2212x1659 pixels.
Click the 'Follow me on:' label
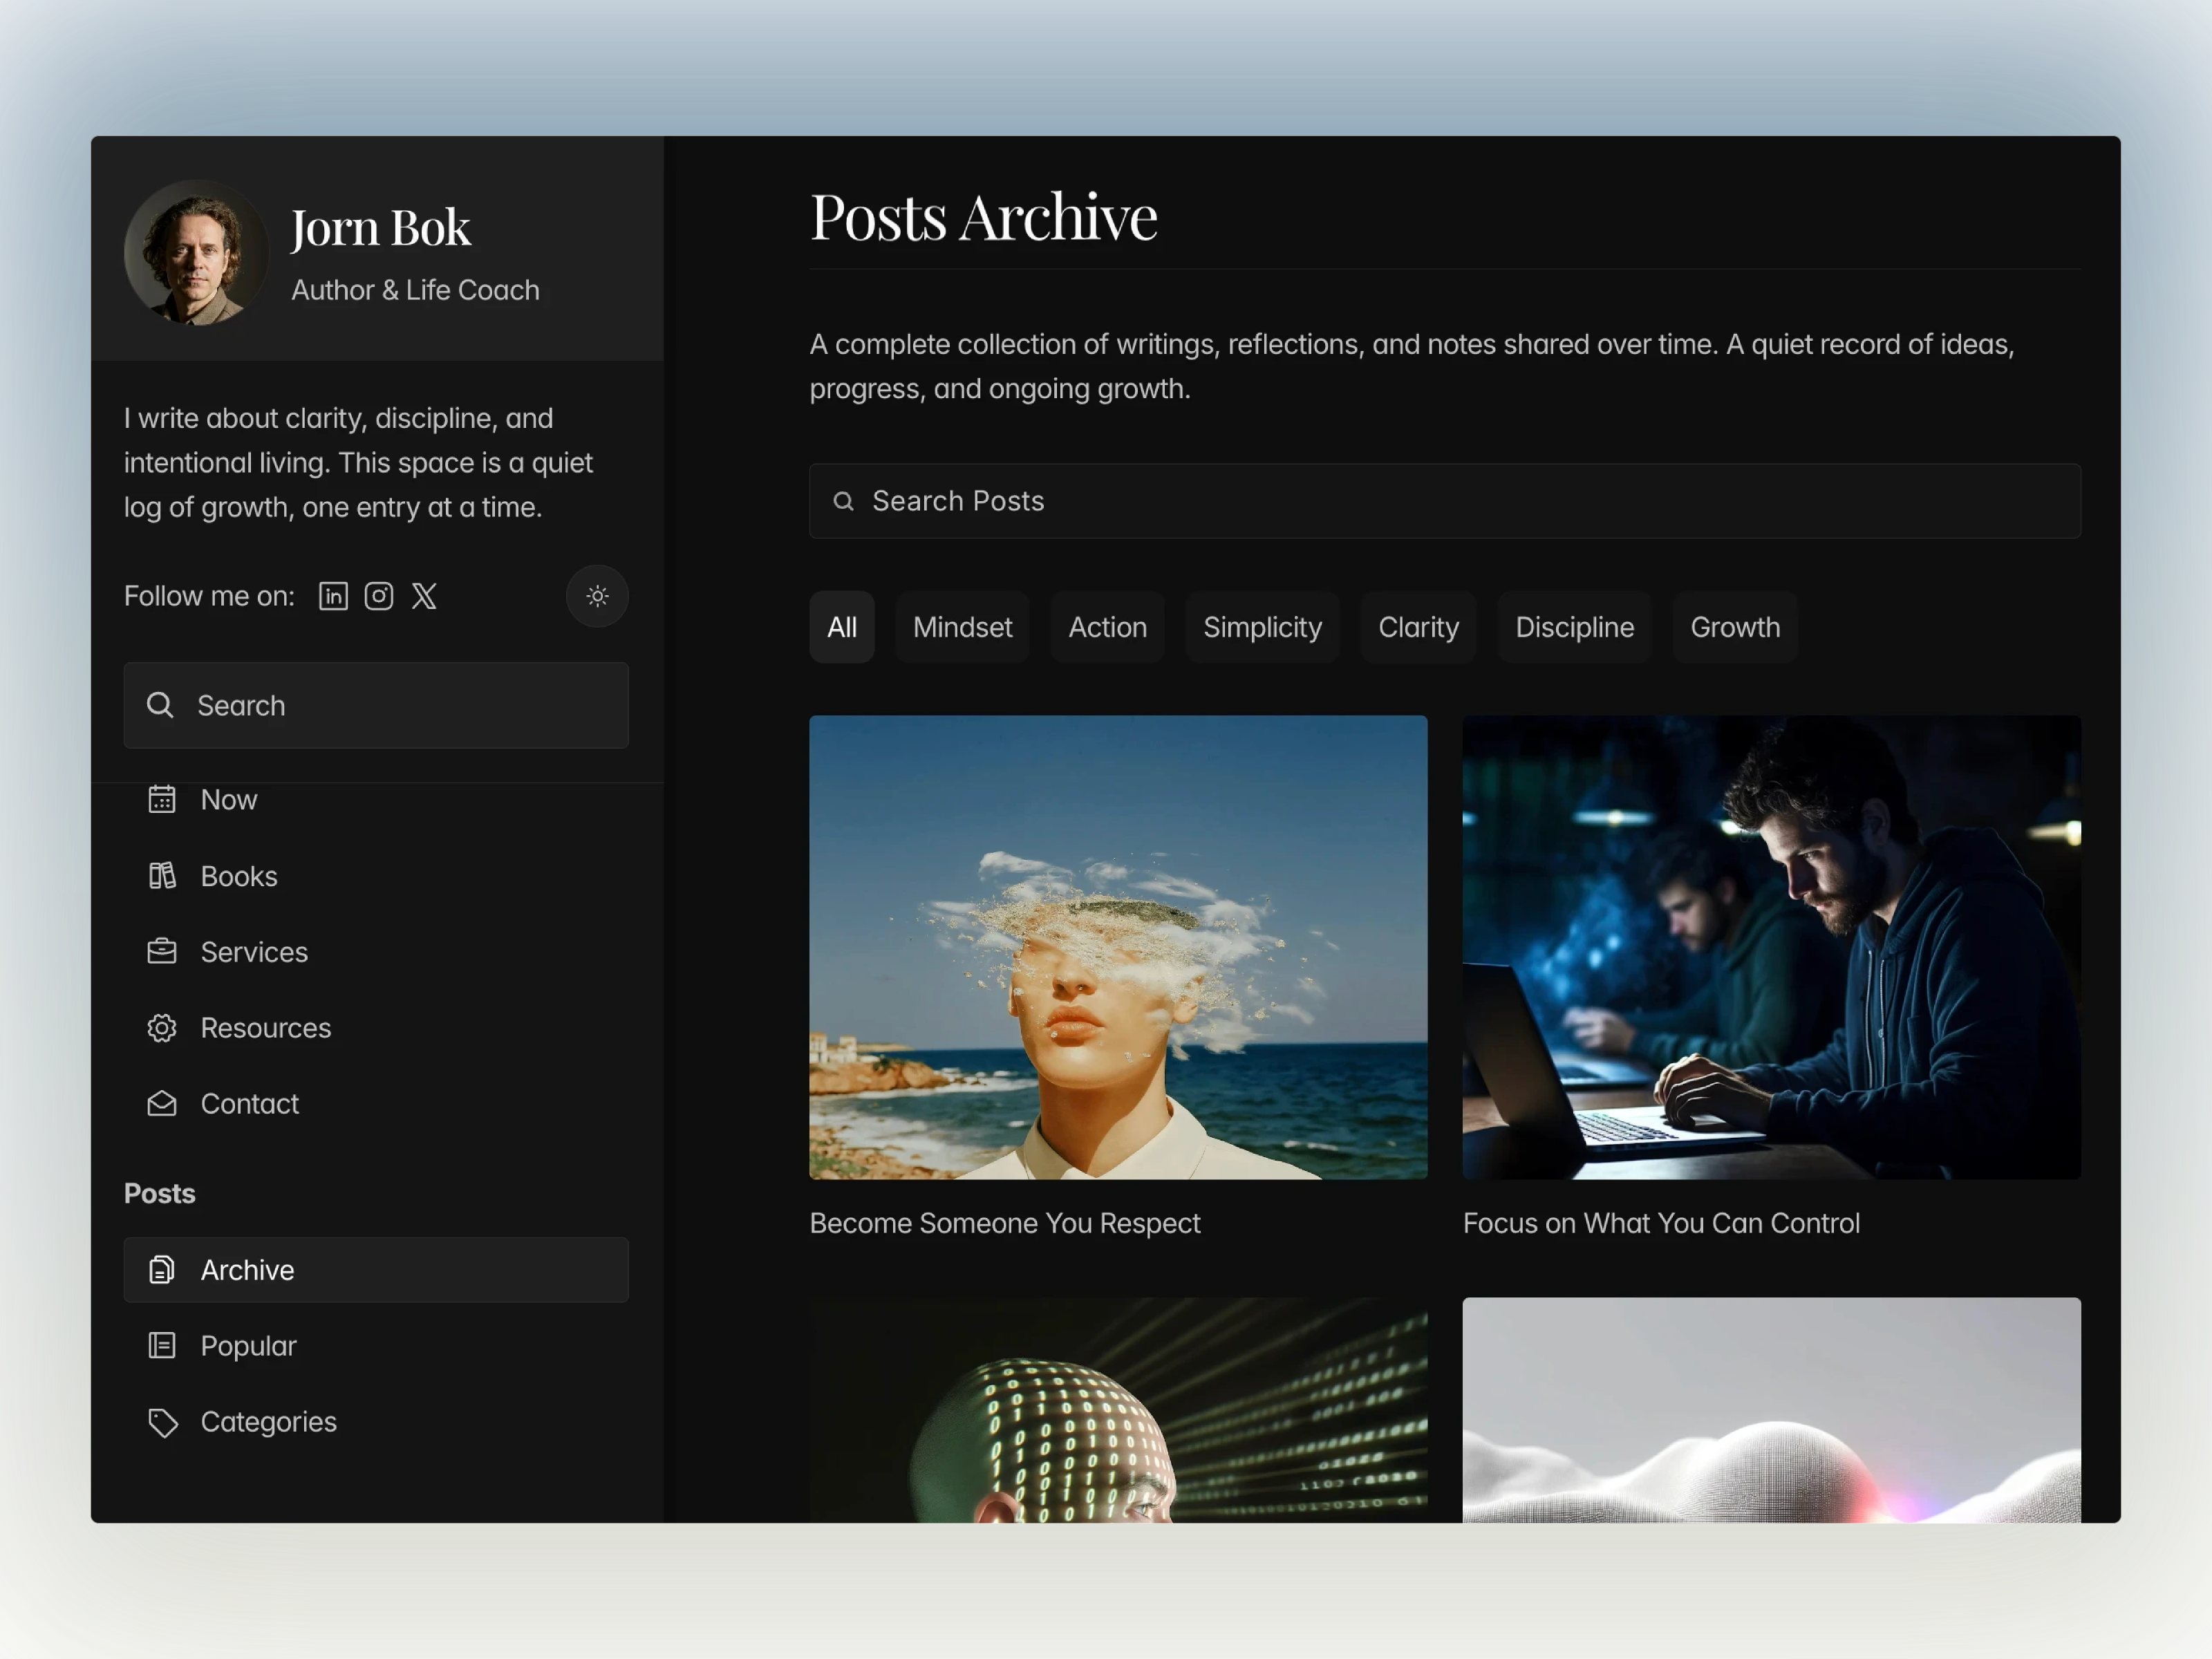coord(209,596)
